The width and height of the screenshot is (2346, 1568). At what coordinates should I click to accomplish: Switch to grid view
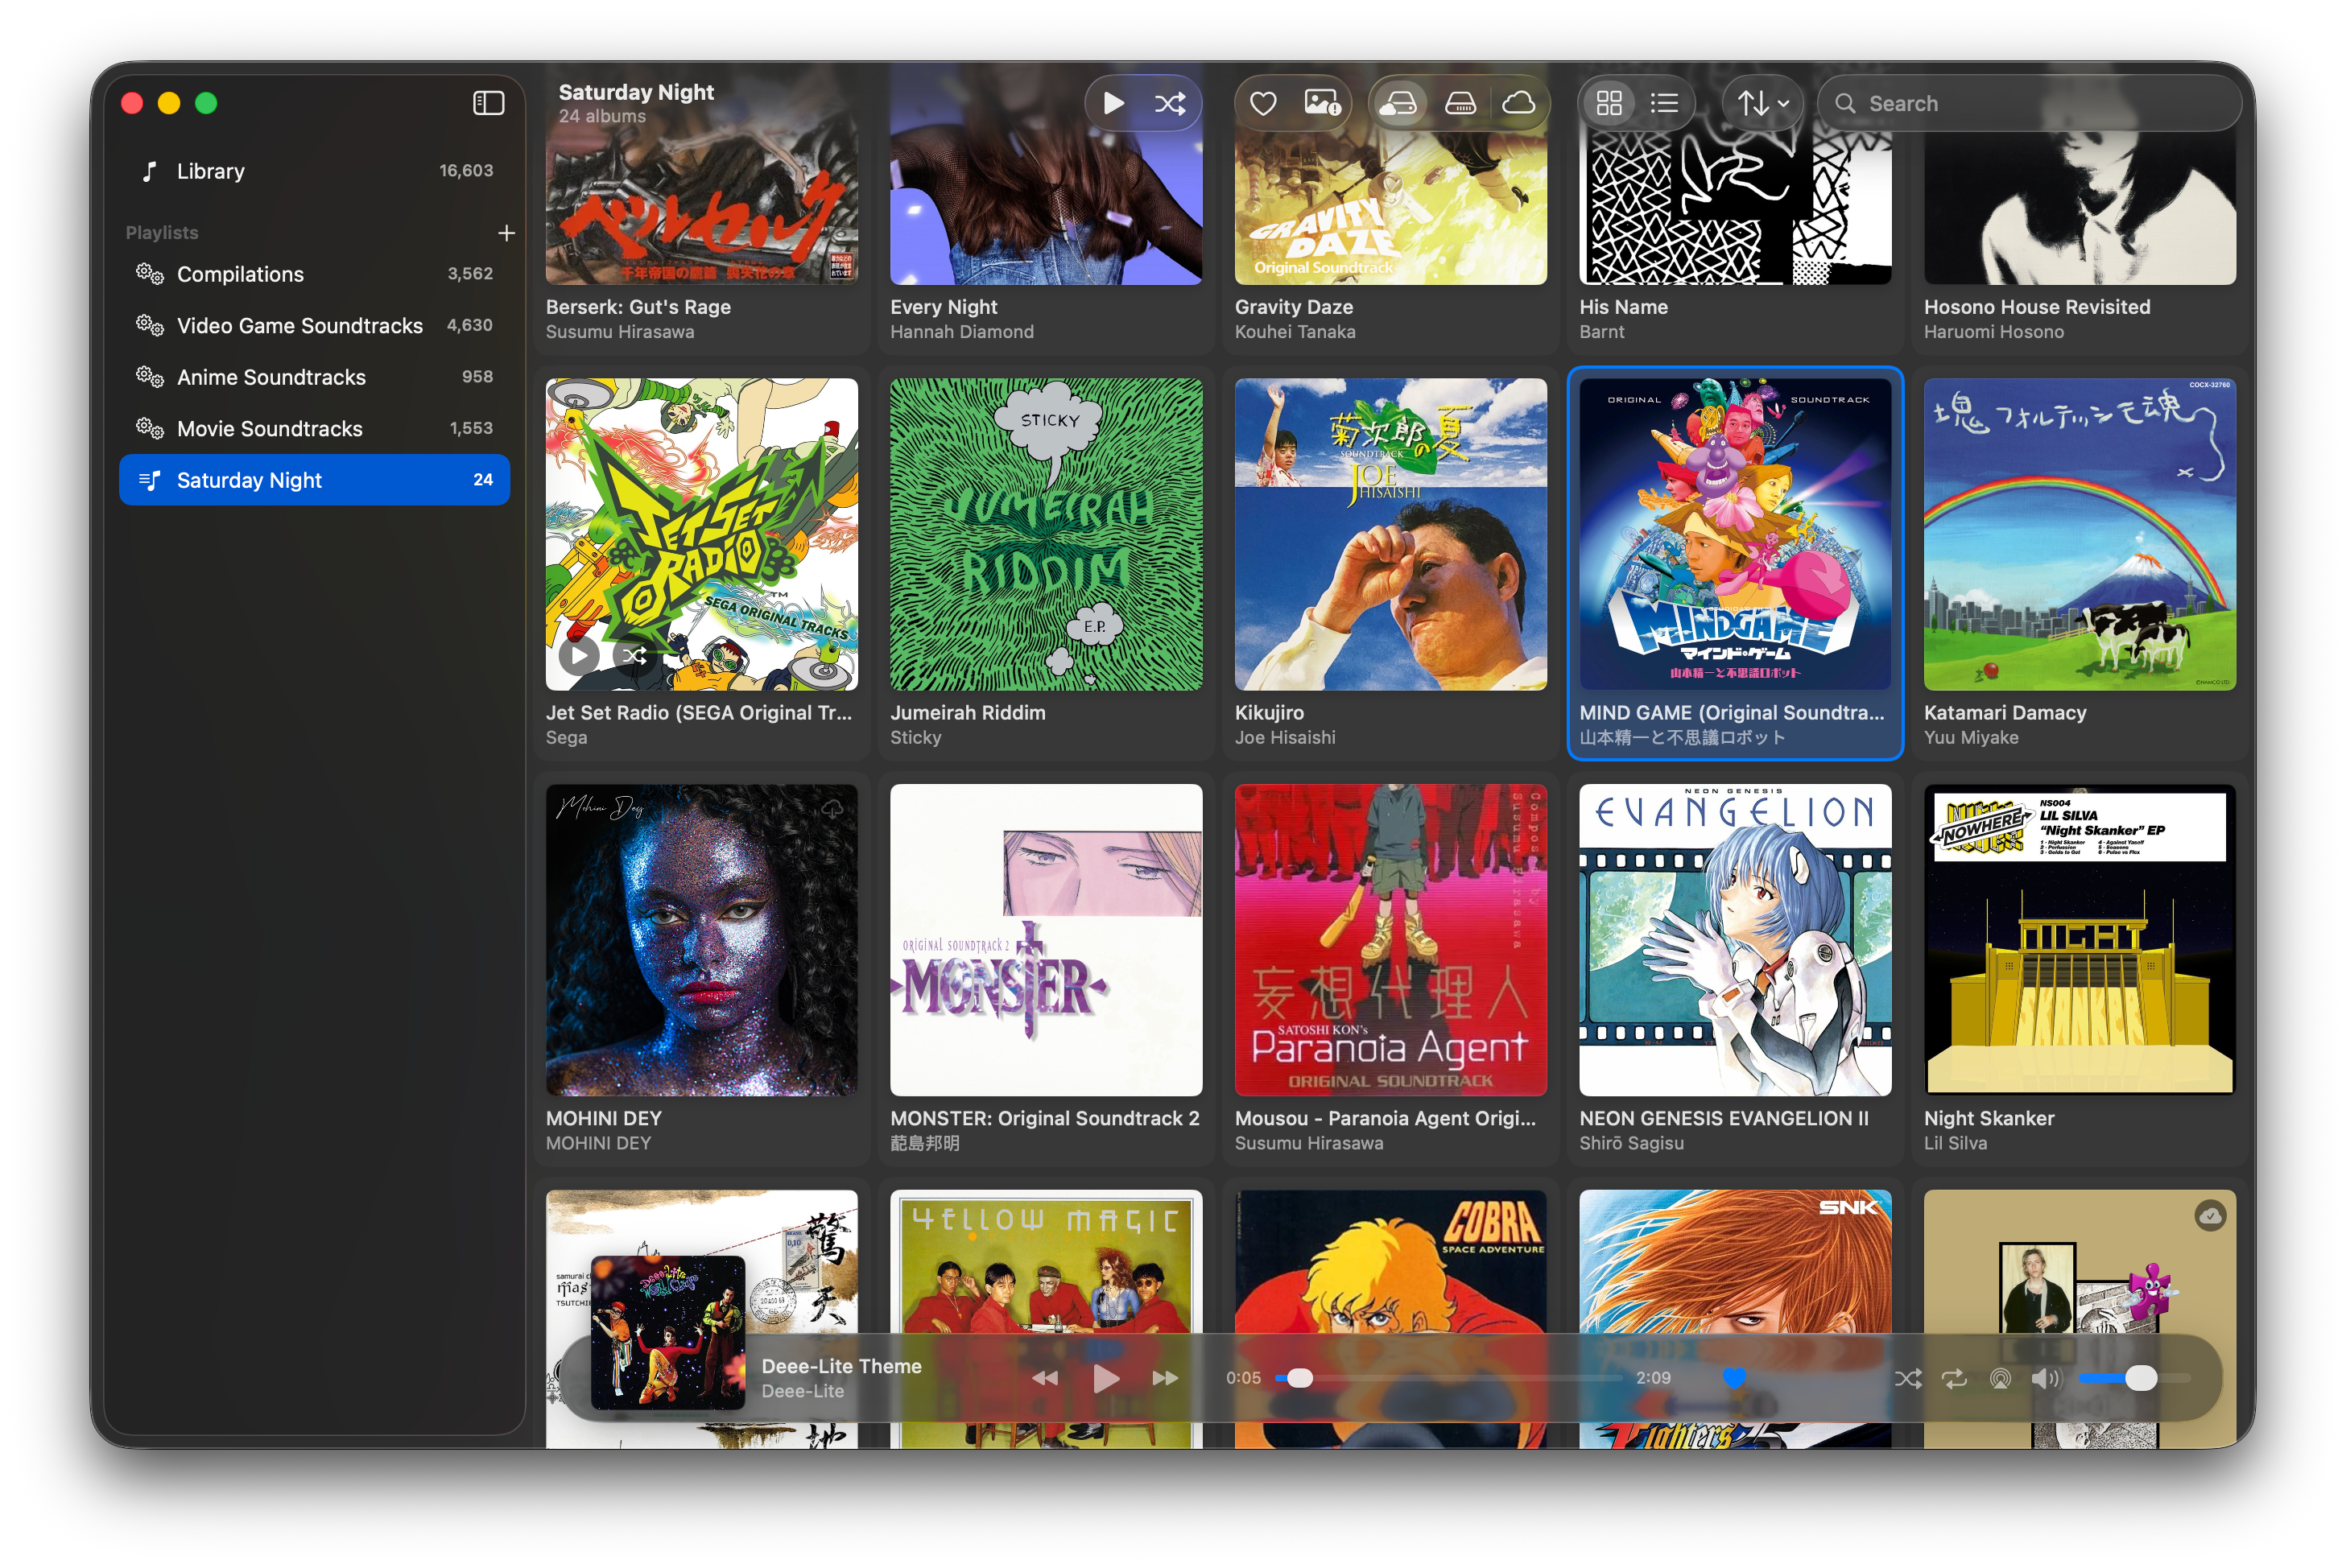(x=1609, y=103)
